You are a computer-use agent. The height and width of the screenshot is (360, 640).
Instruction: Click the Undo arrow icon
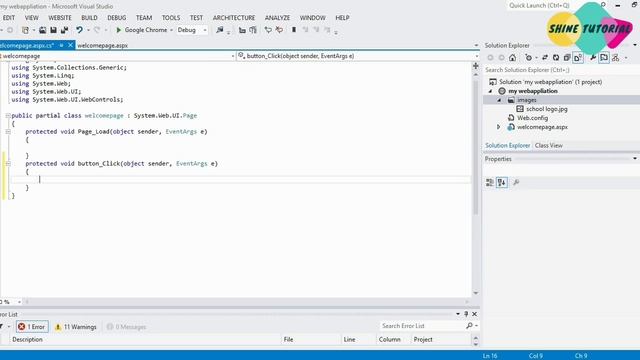[79, 30]
